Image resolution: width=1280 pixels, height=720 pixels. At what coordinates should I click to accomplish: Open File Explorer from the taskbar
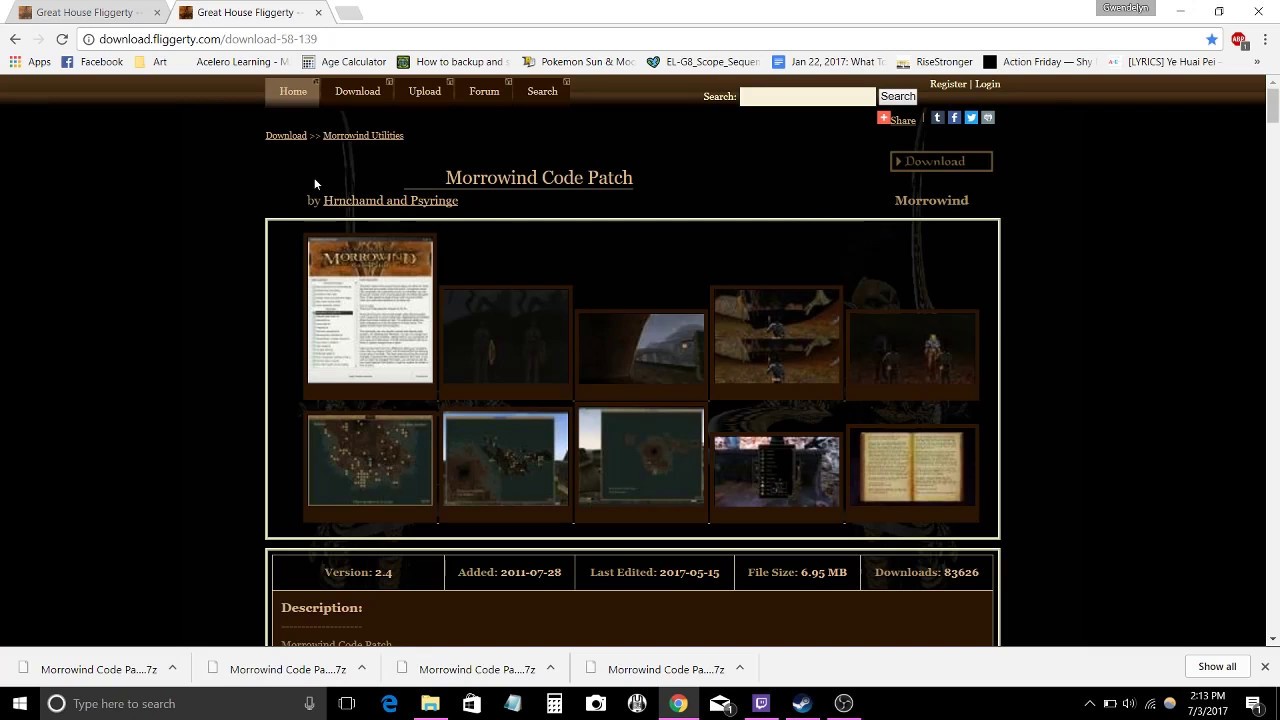430,704
